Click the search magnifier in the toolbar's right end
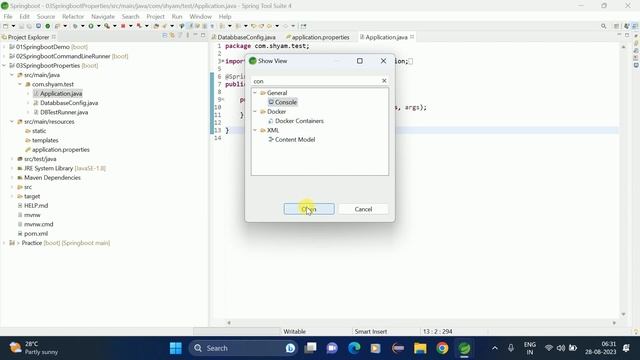 point(604,26)
